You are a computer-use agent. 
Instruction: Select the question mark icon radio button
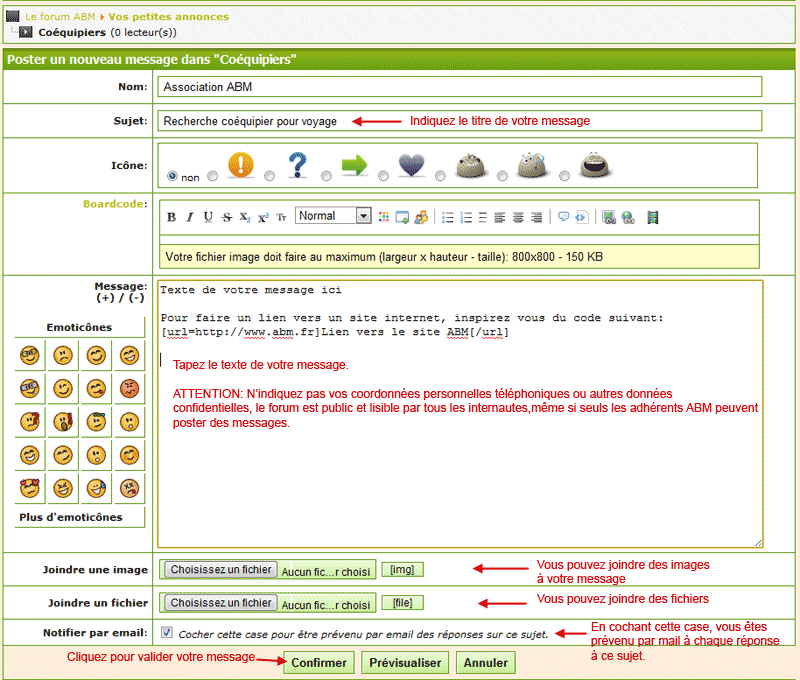[270, 176]
